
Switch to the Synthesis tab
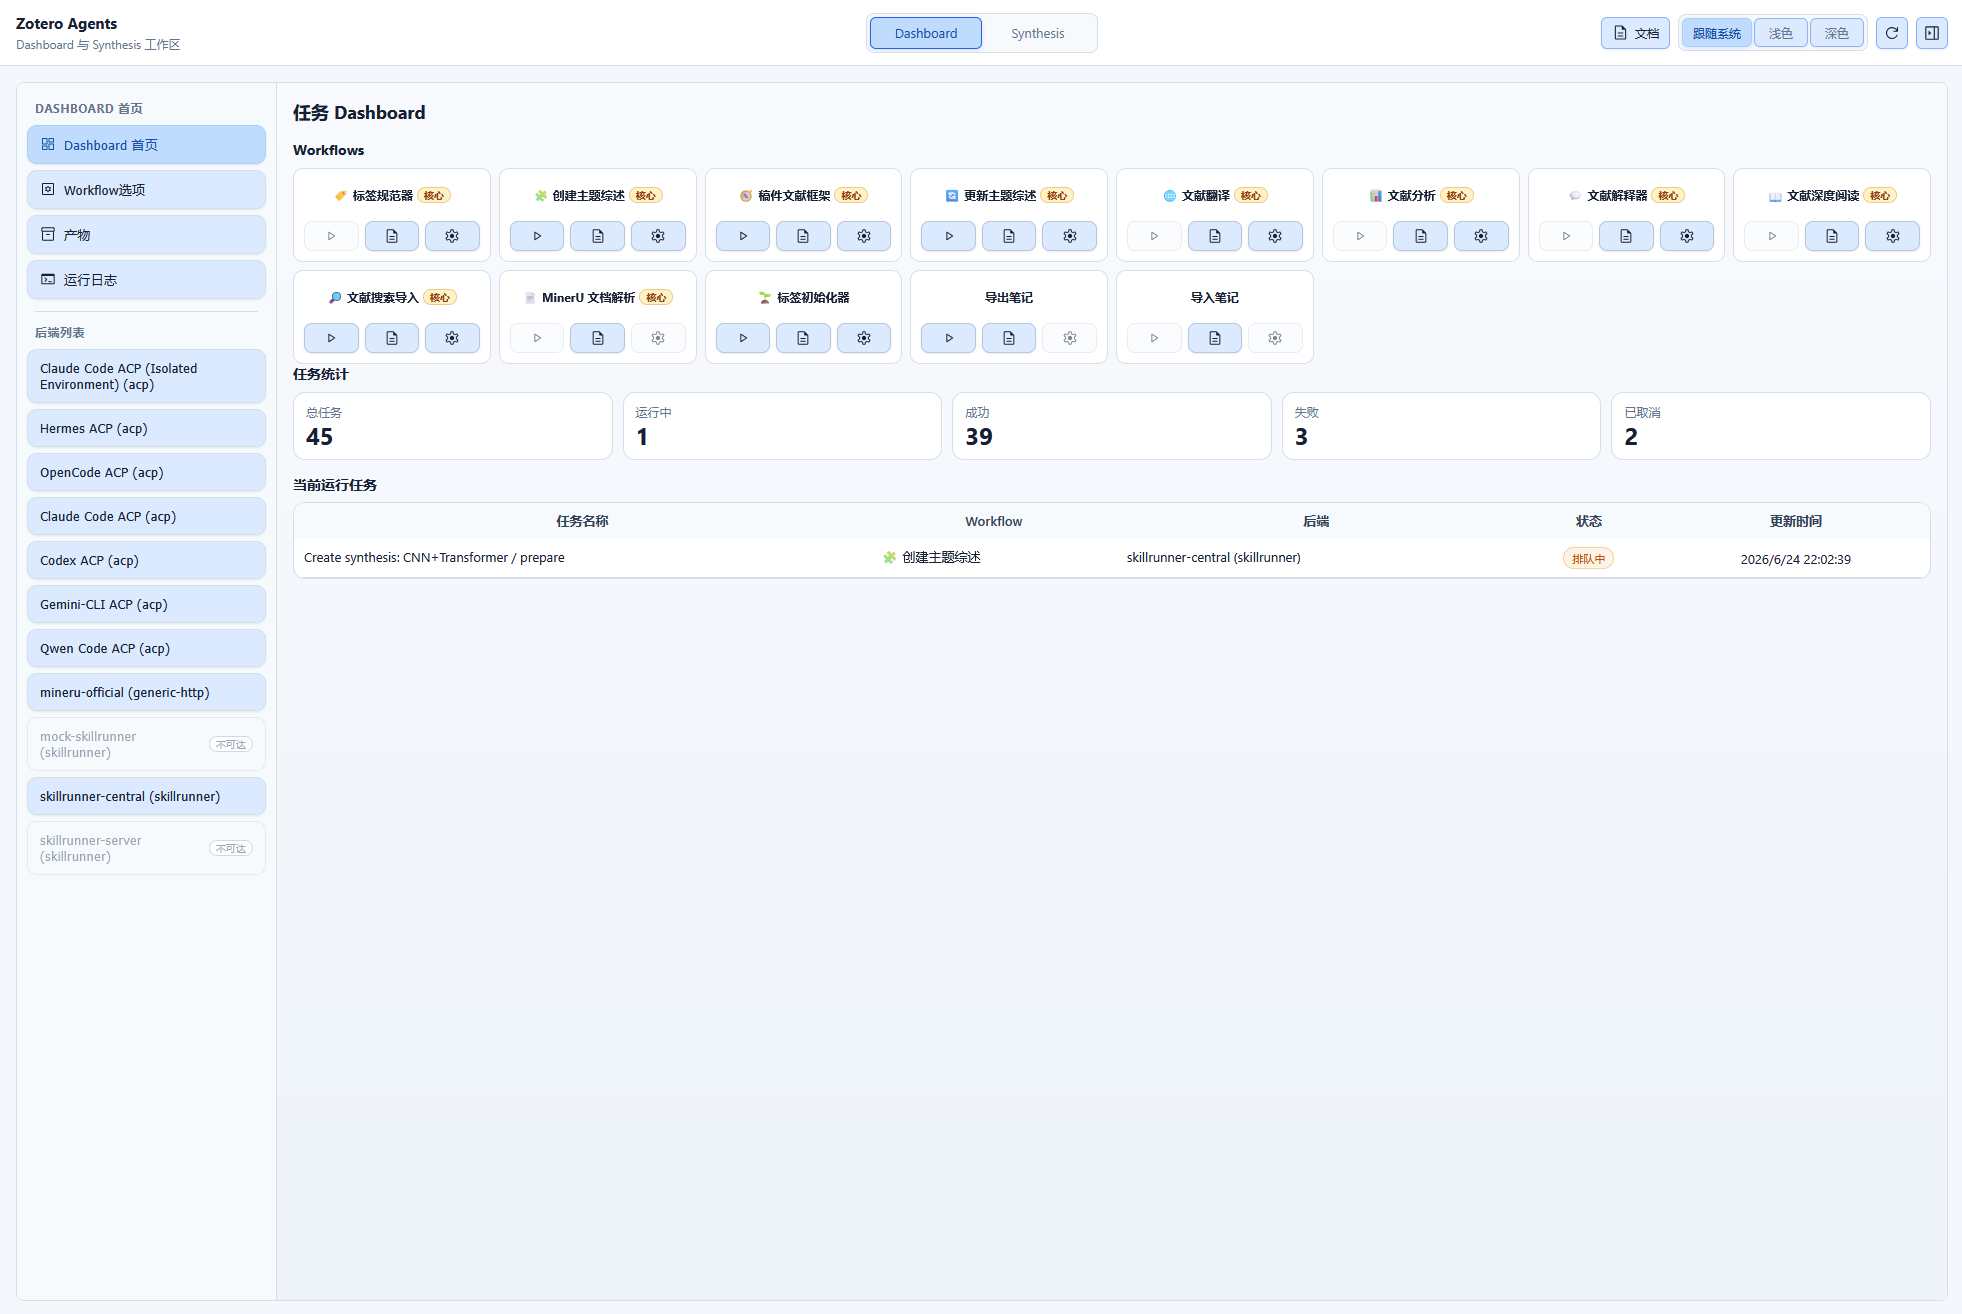1038,33
